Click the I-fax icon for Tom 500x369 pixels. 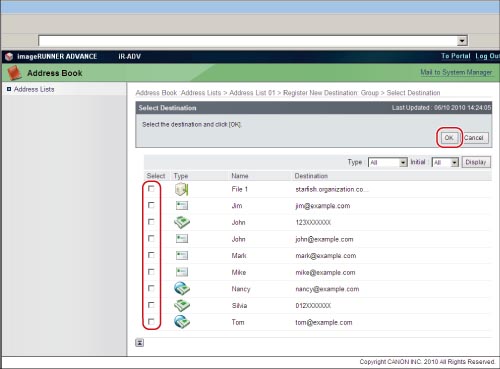pyautogui.click(x=182, y=322)
